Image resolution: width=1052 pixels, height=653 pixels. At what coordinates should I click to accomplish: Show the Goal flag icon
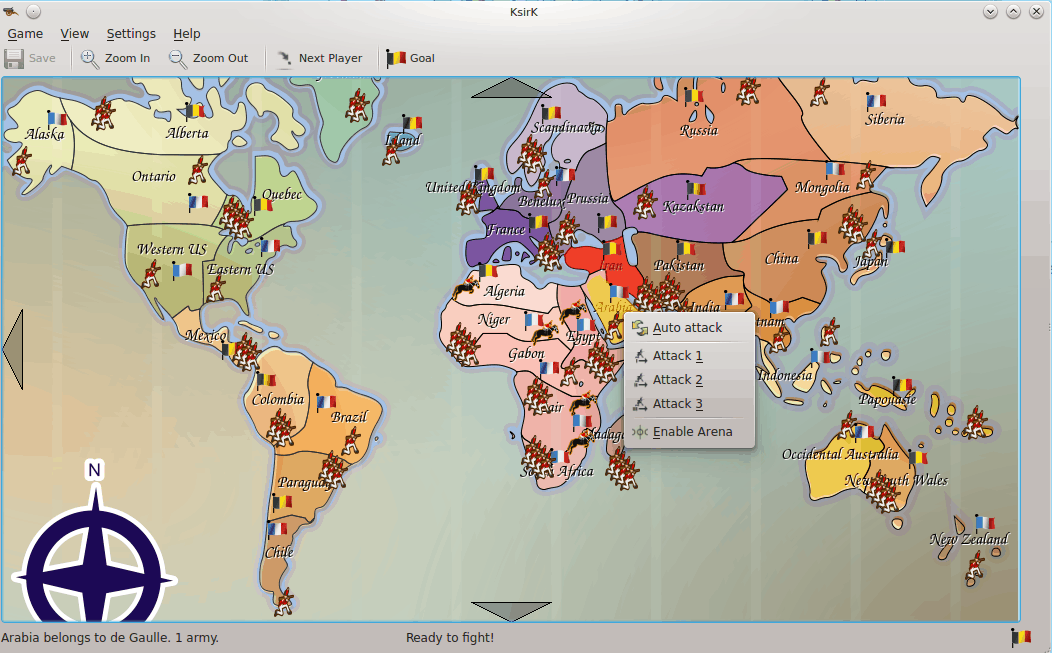[396, 58]
